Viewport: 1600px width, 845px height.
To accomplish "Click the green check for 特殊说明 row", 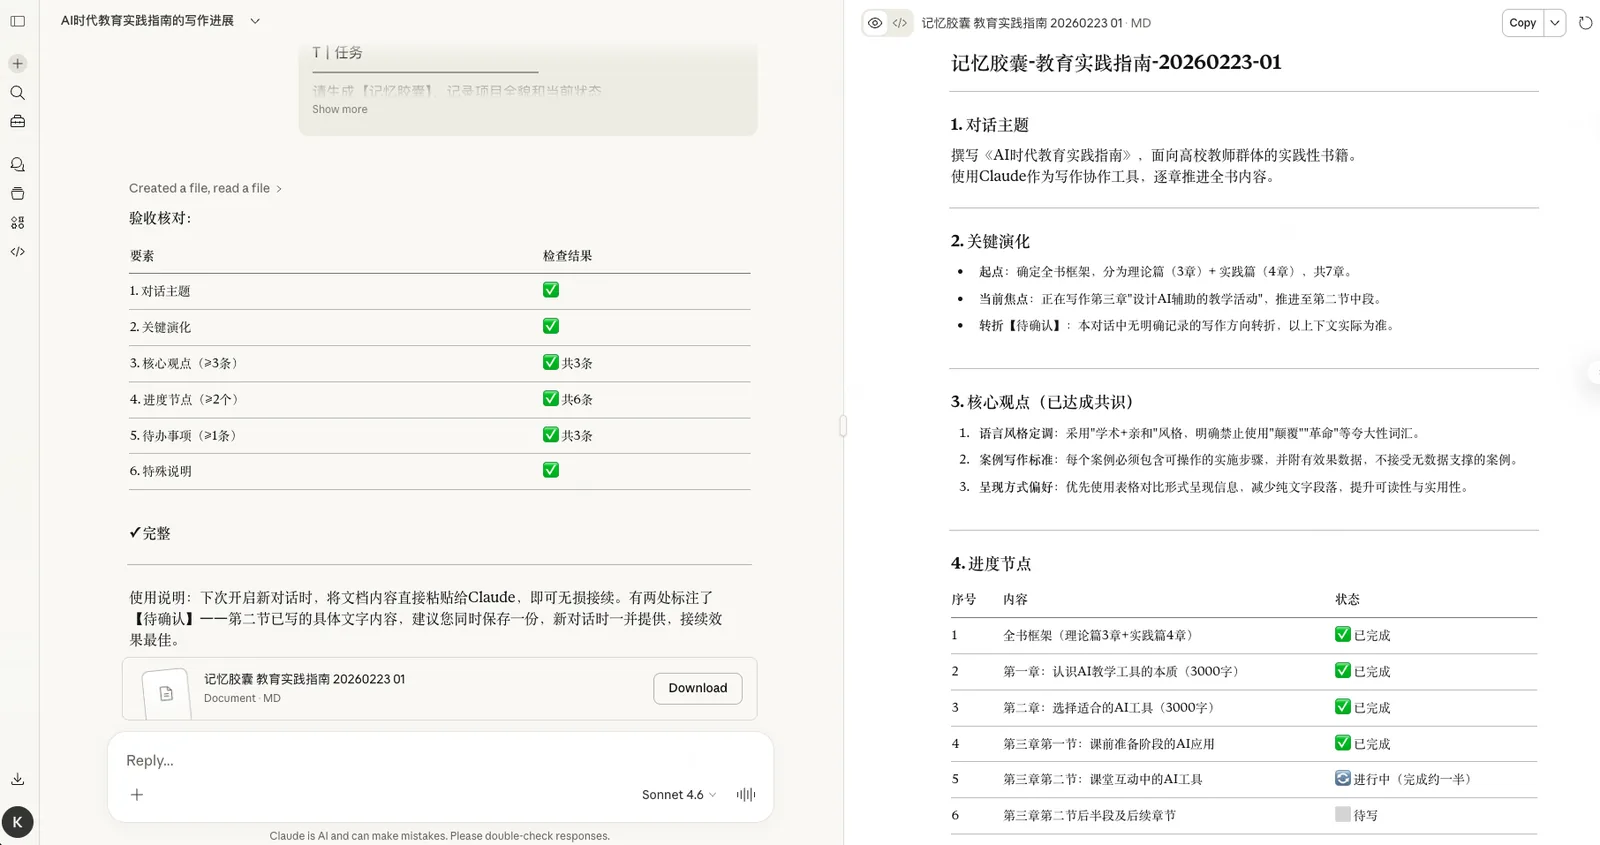I will (x=551, y=470).
